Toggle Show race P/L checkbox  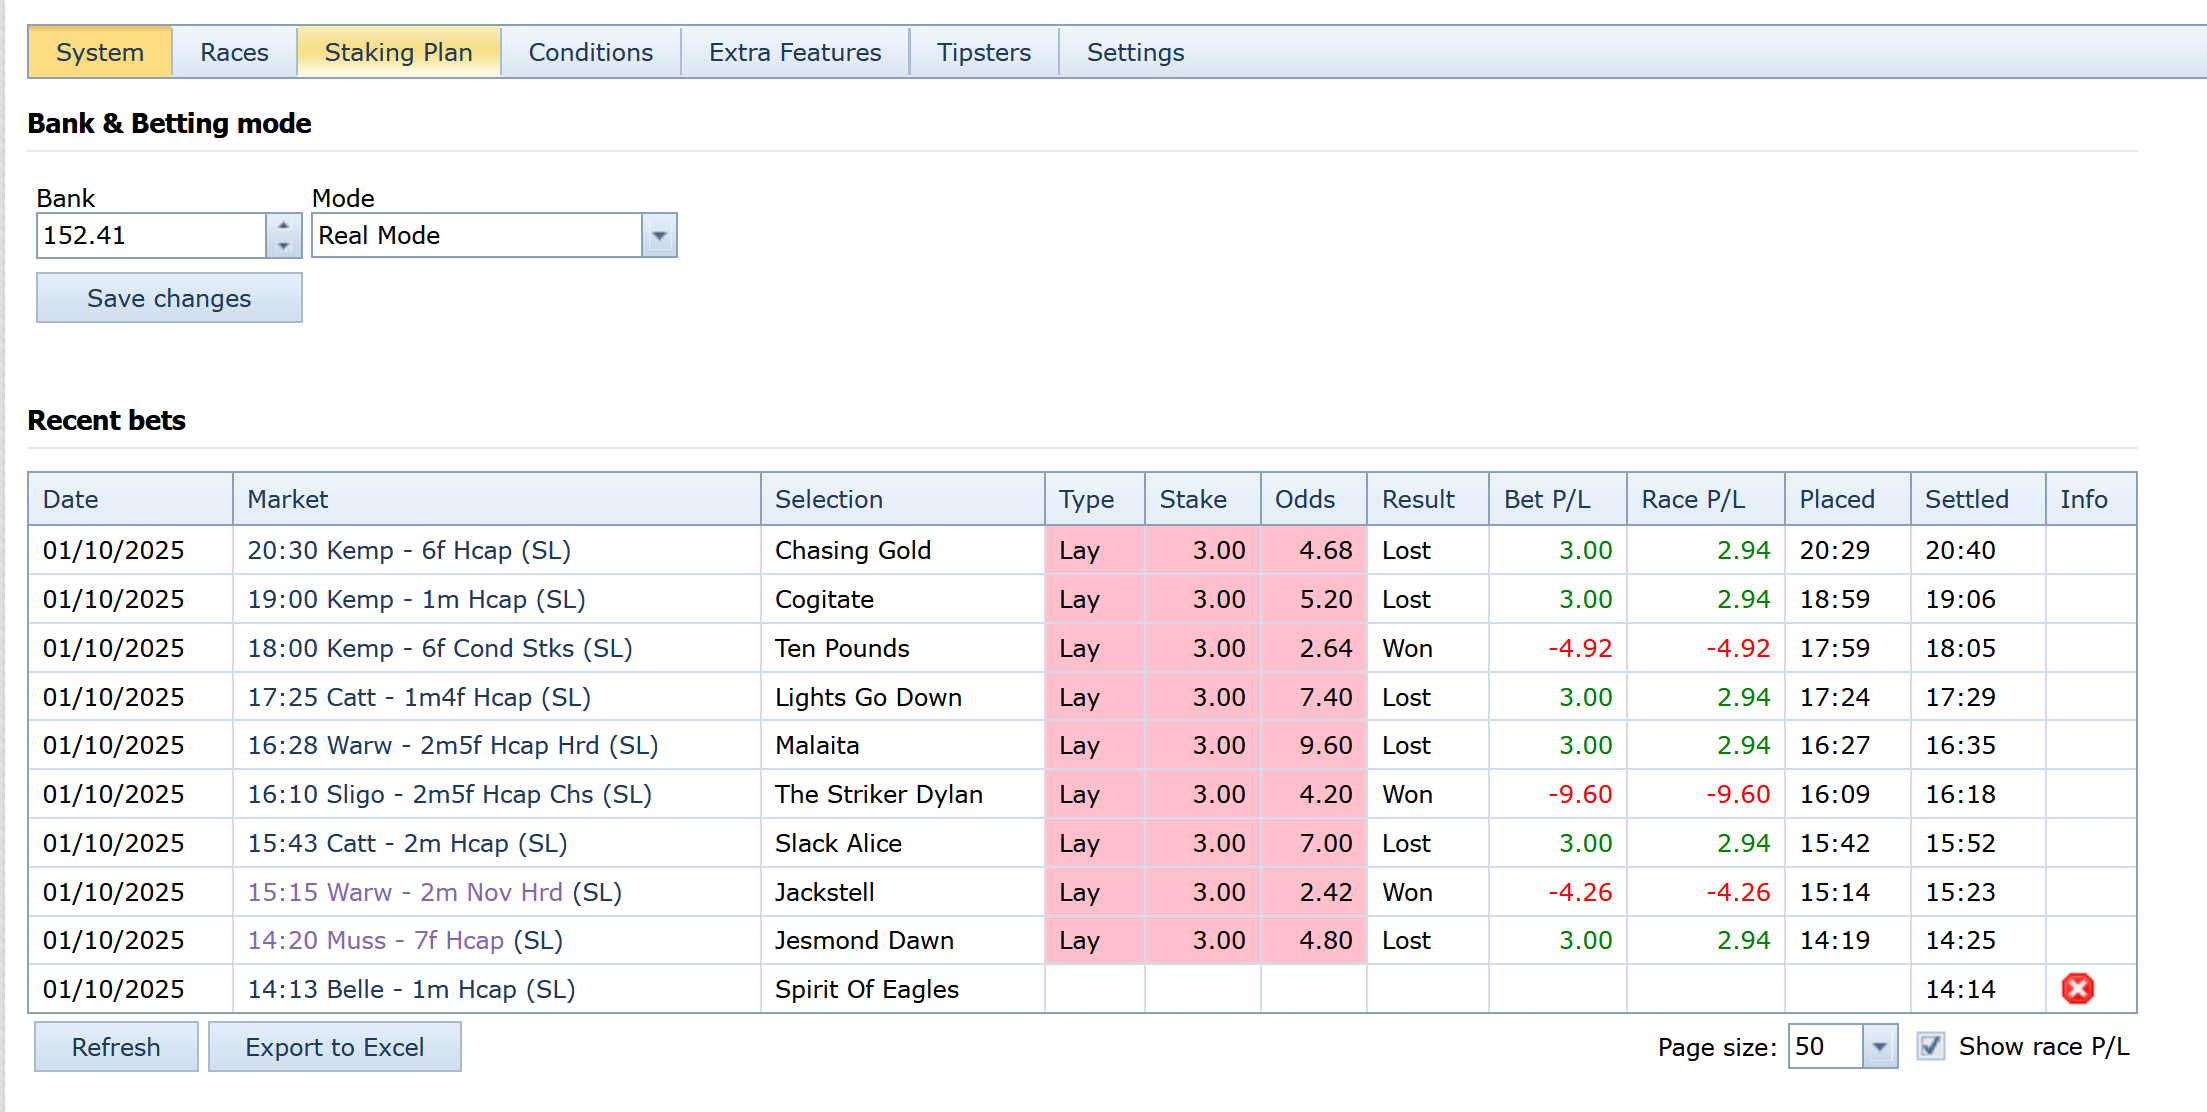coord(1930,1046)
